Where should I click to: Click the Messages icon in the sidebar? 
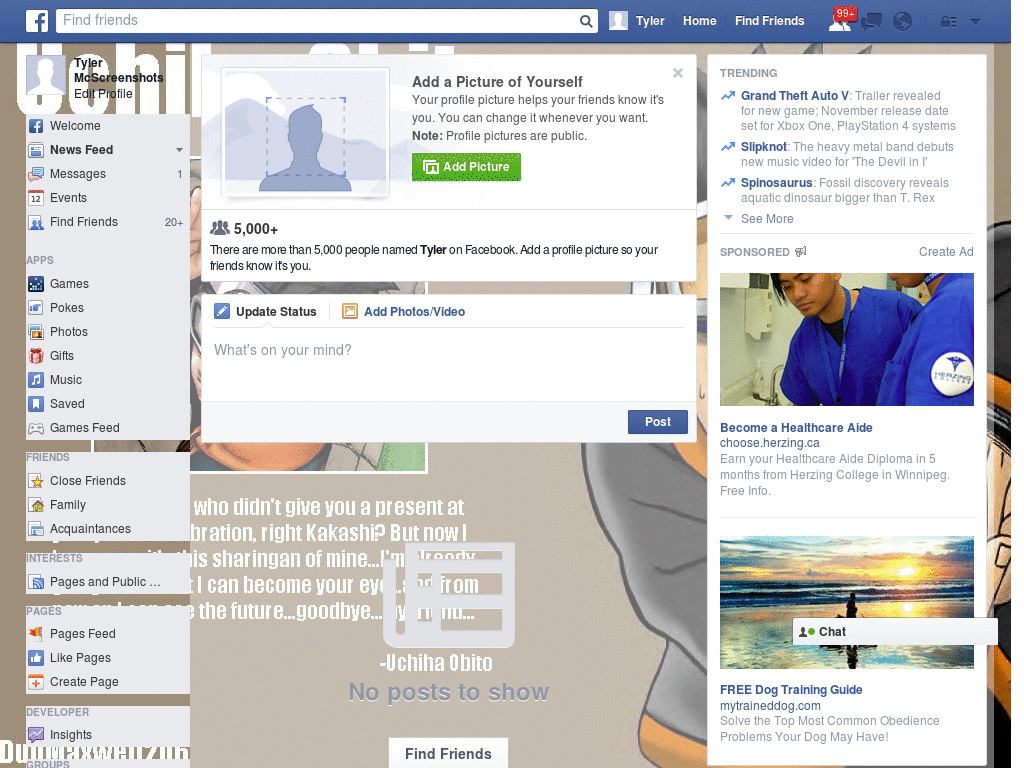click(36, 174)
